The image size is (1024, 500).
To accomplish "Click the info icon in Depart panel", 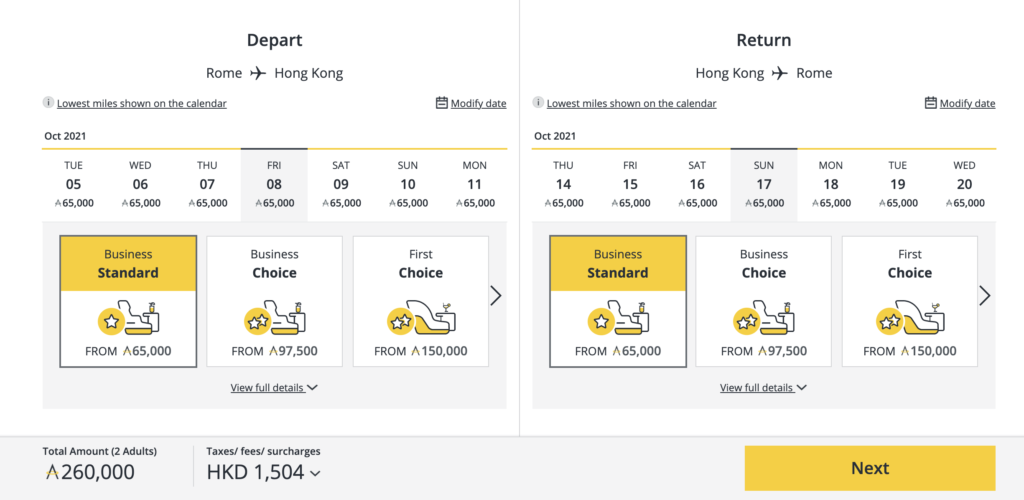I will click(x=48, y=102).
